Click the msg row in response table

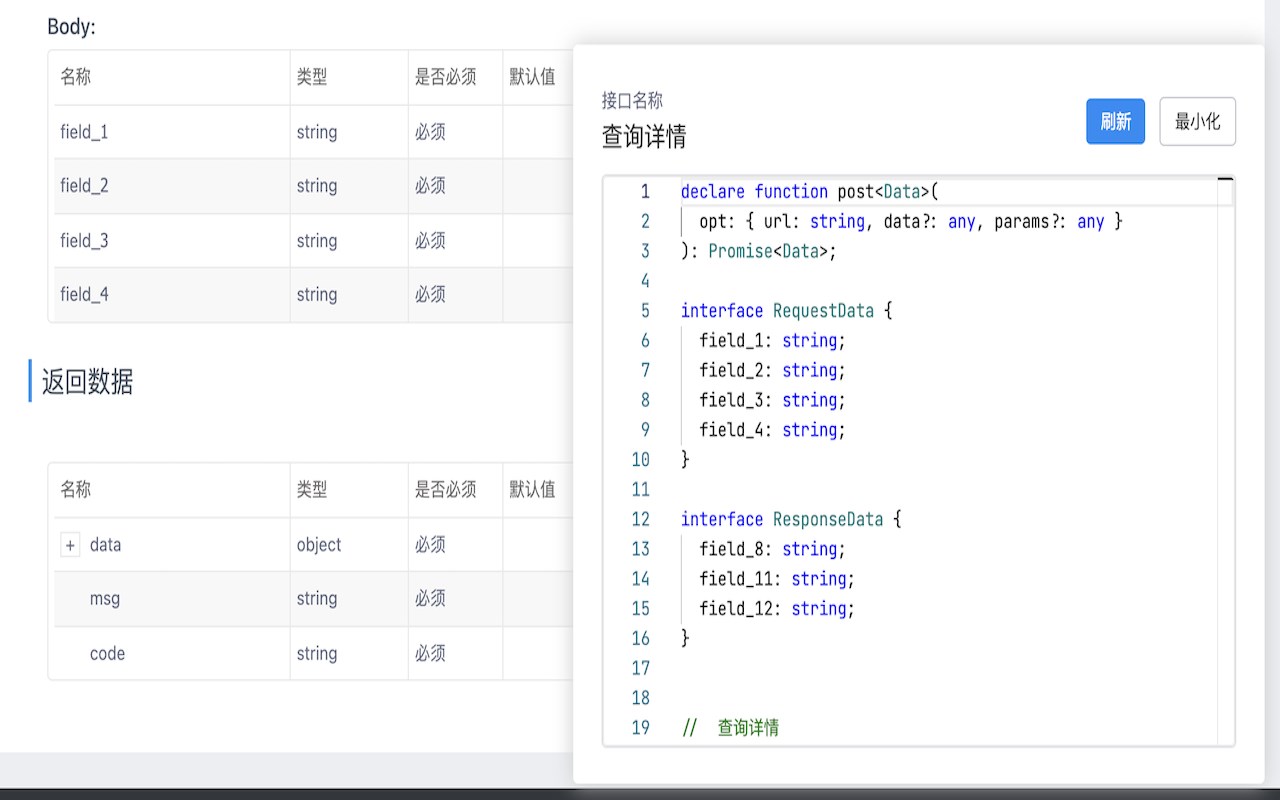[x=105, y=599]
